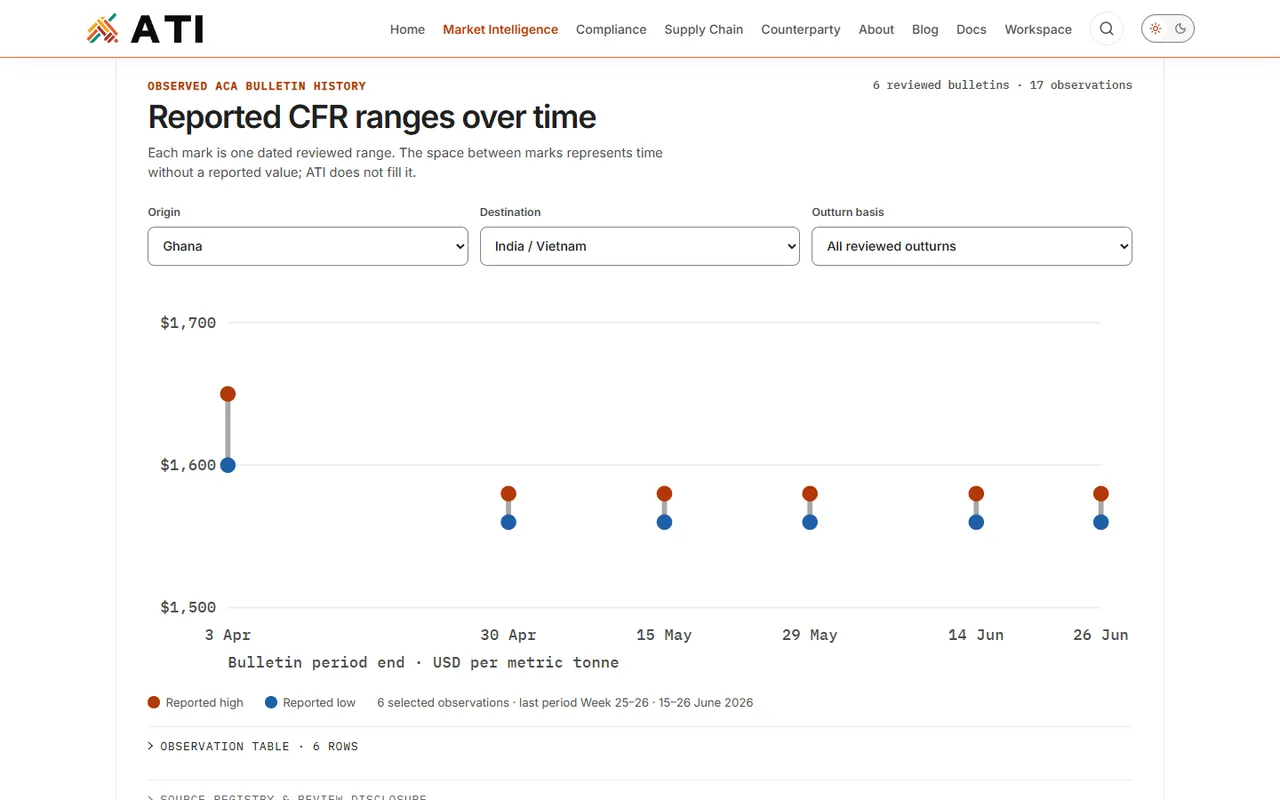Screen dimensions: 1280x800
Task: Click 'Bulletin period end · USD per metric tonne'
Action: click(x=423, y=663)
